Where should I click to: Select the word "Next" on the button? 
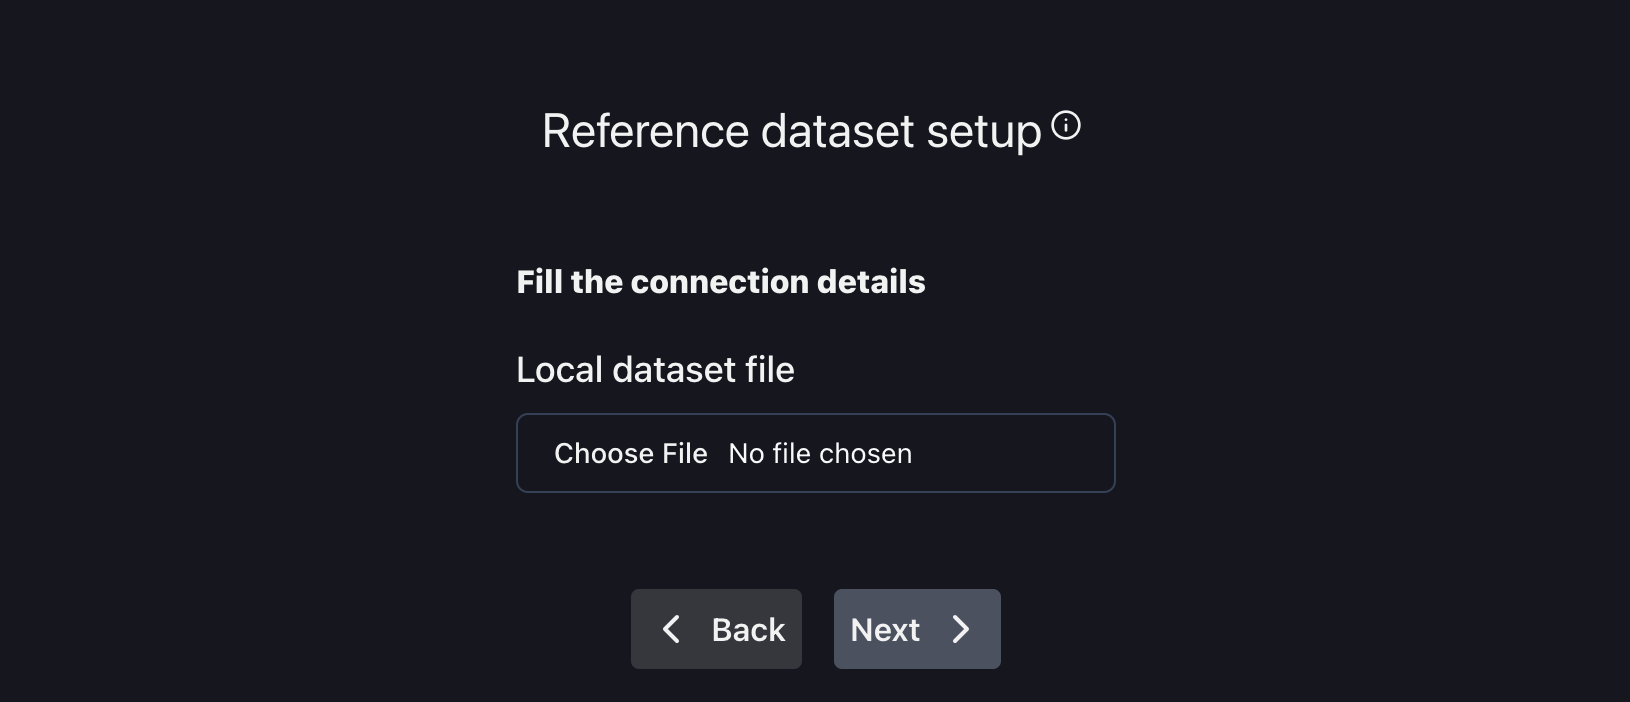885,630
